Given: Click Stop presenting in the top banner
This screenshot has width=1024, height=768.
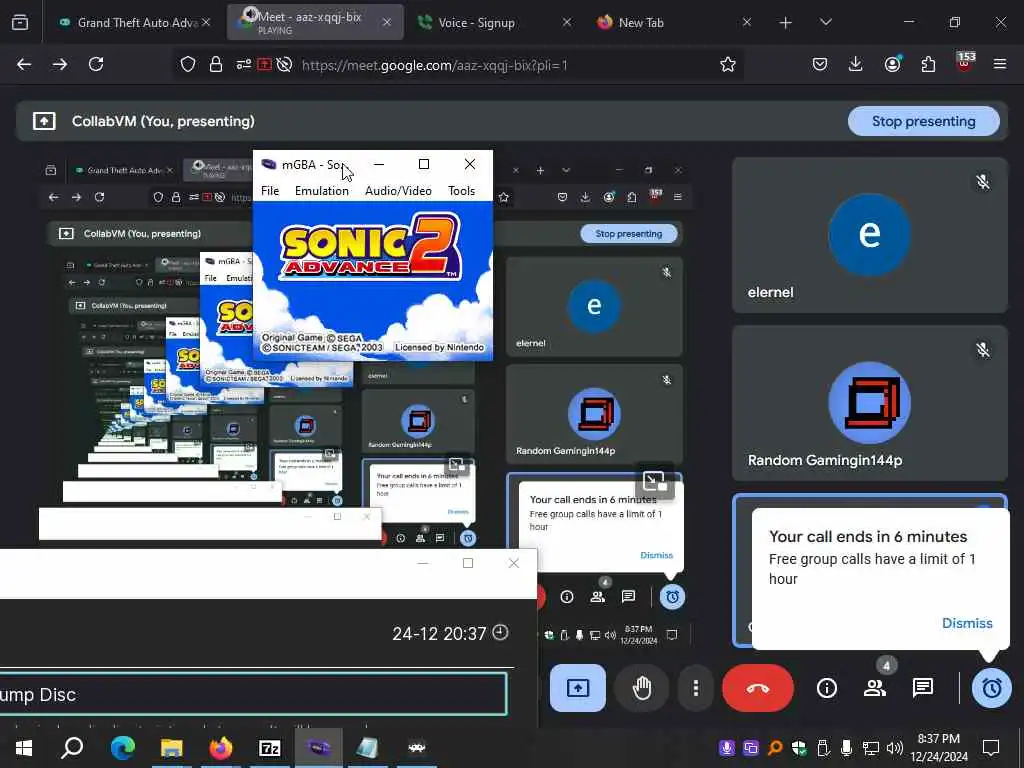Looking at the screenshot, I should pos(923,121).
